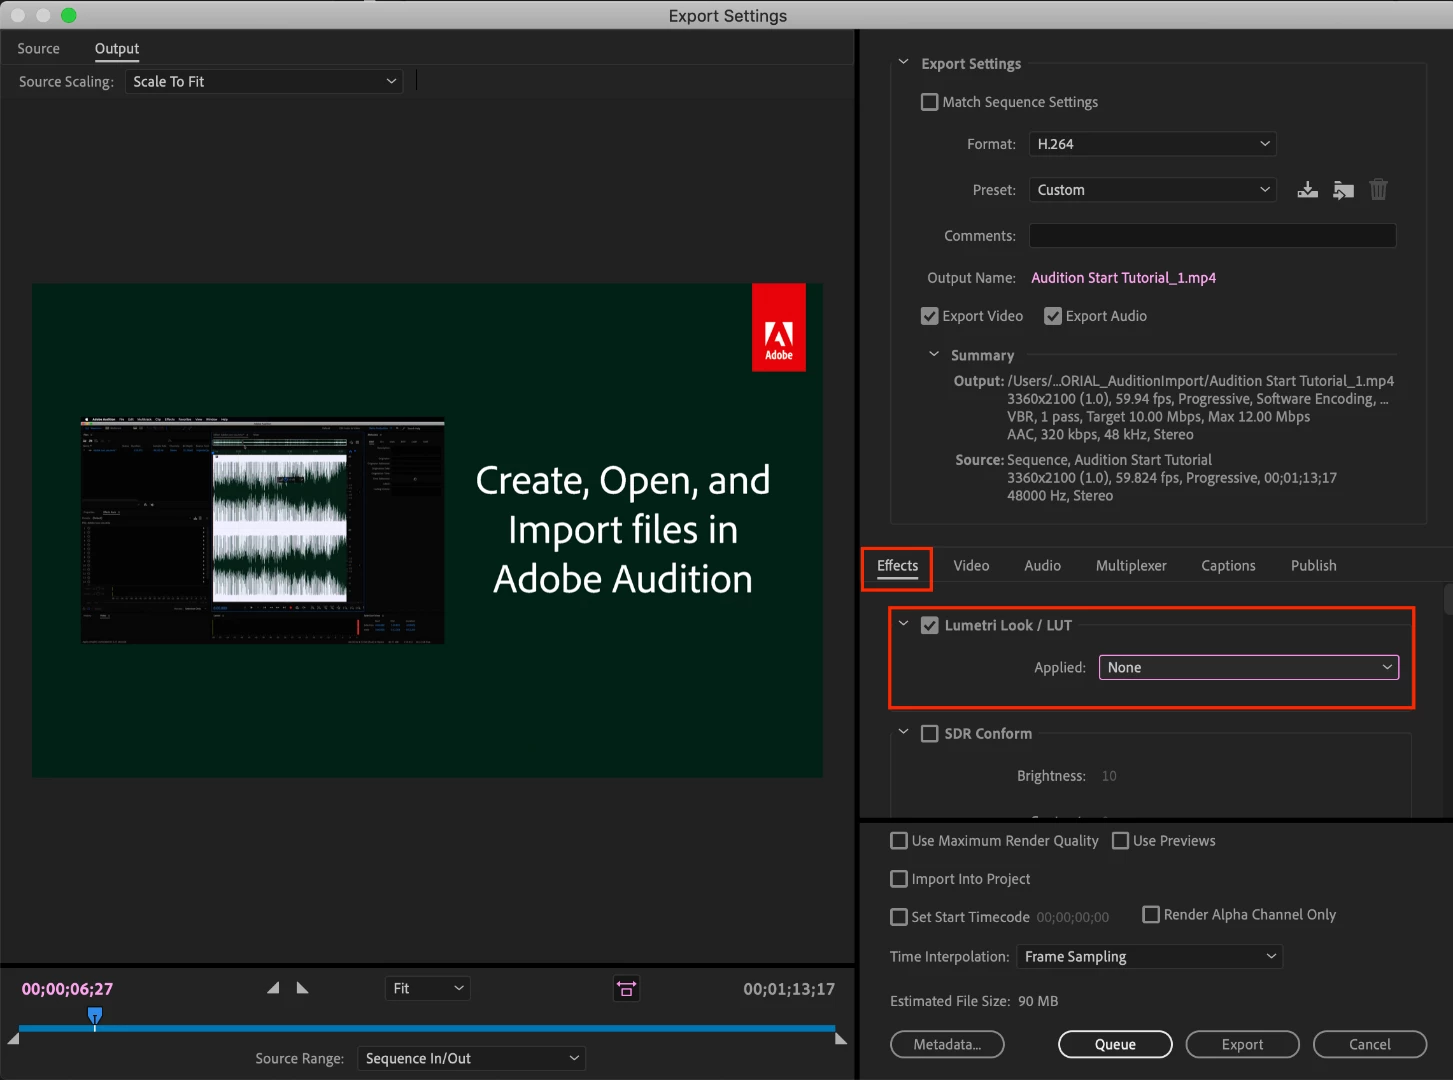1453x1080 pixels.
Task: Switch to the Audio tab
Action: pyautogui.click(x=1042, y=566)
